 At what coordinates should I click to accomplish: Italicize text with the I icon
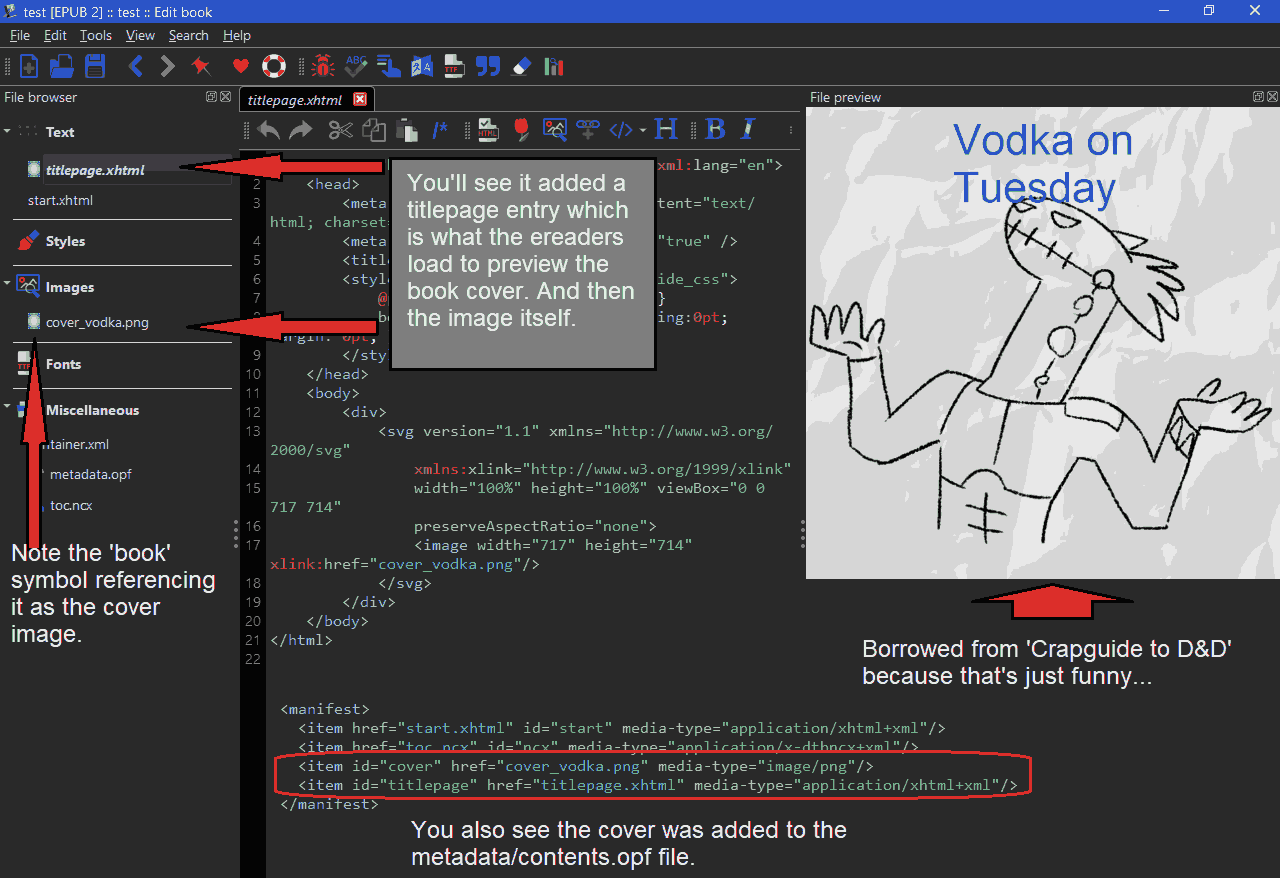tap(747, 129)
